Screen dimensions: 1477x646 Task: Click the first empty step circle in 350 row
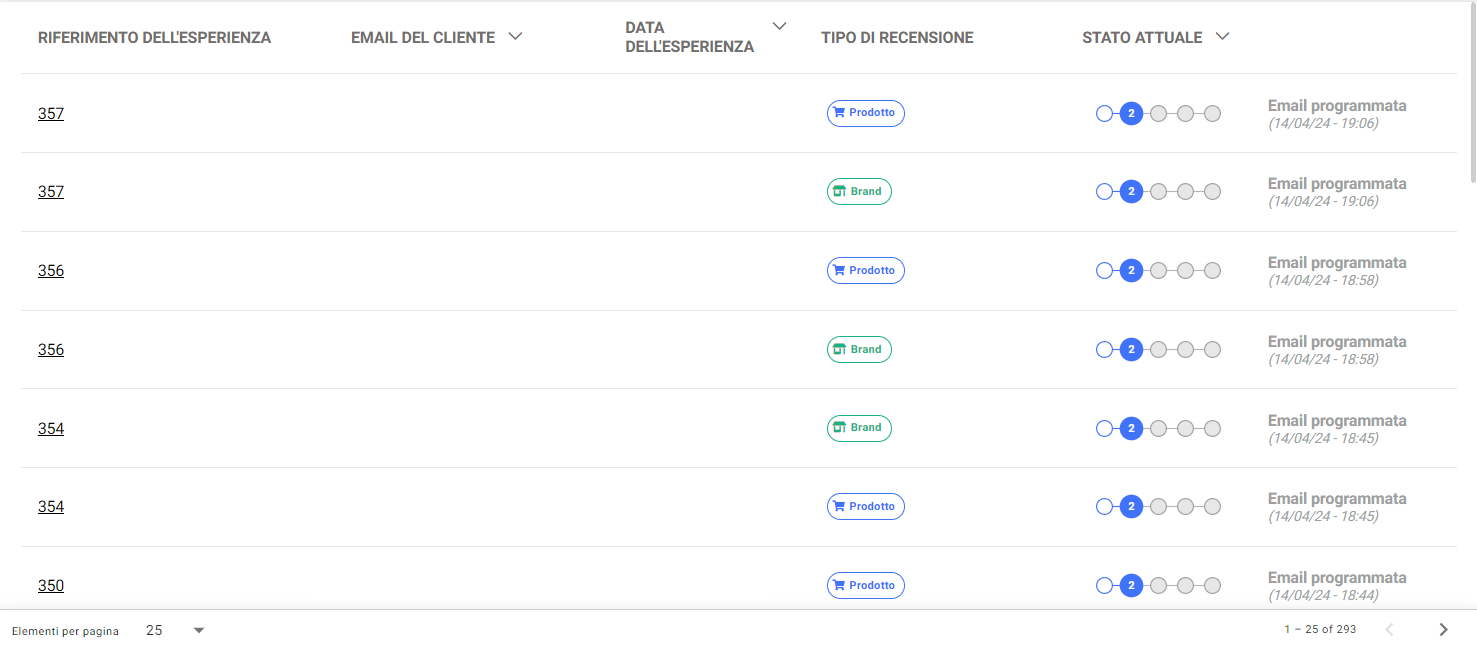1104,586
